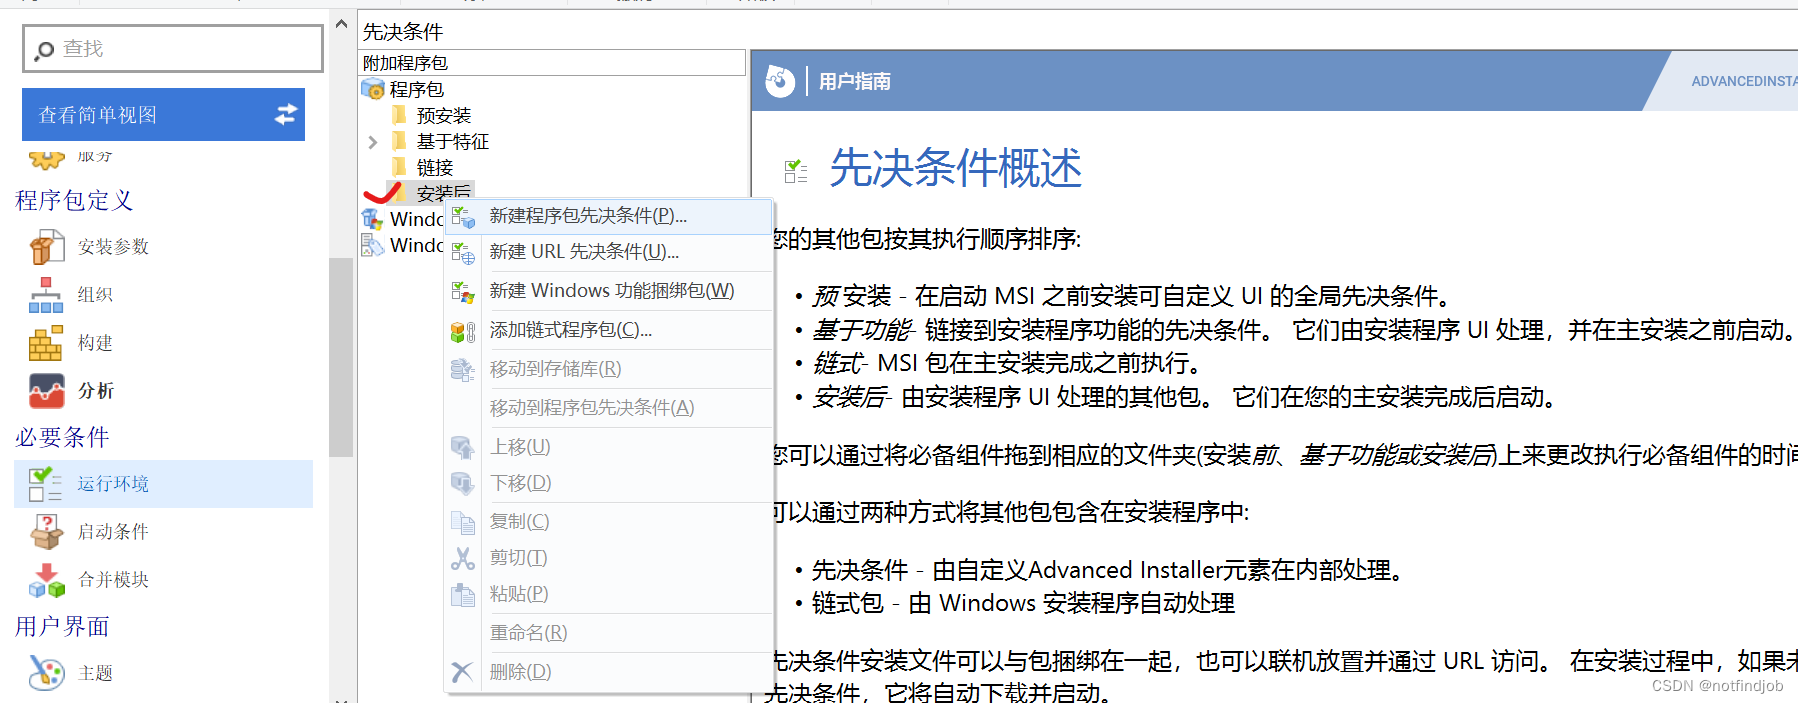Open the 构建 build icon
Screen dimensions: 1798x703
pyautogui.click(x=46, y=343)
